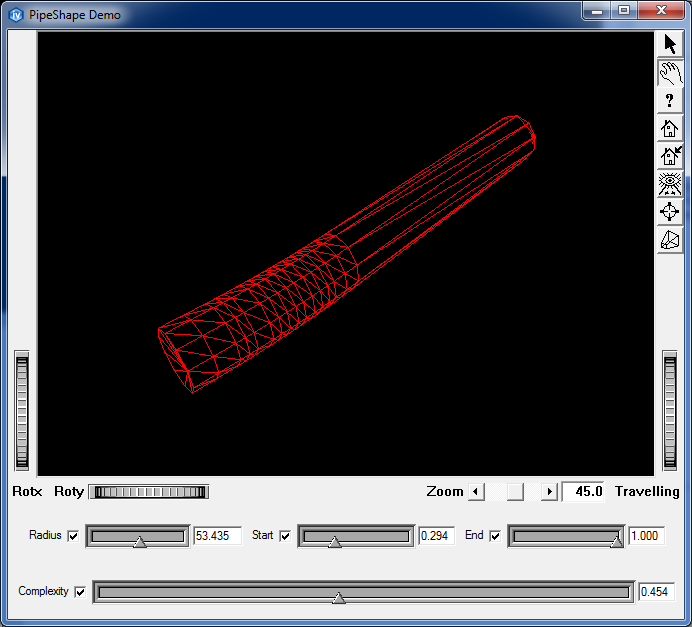Click the Complexity slider handle
692x627 pixels.
[x=339, y=597]
